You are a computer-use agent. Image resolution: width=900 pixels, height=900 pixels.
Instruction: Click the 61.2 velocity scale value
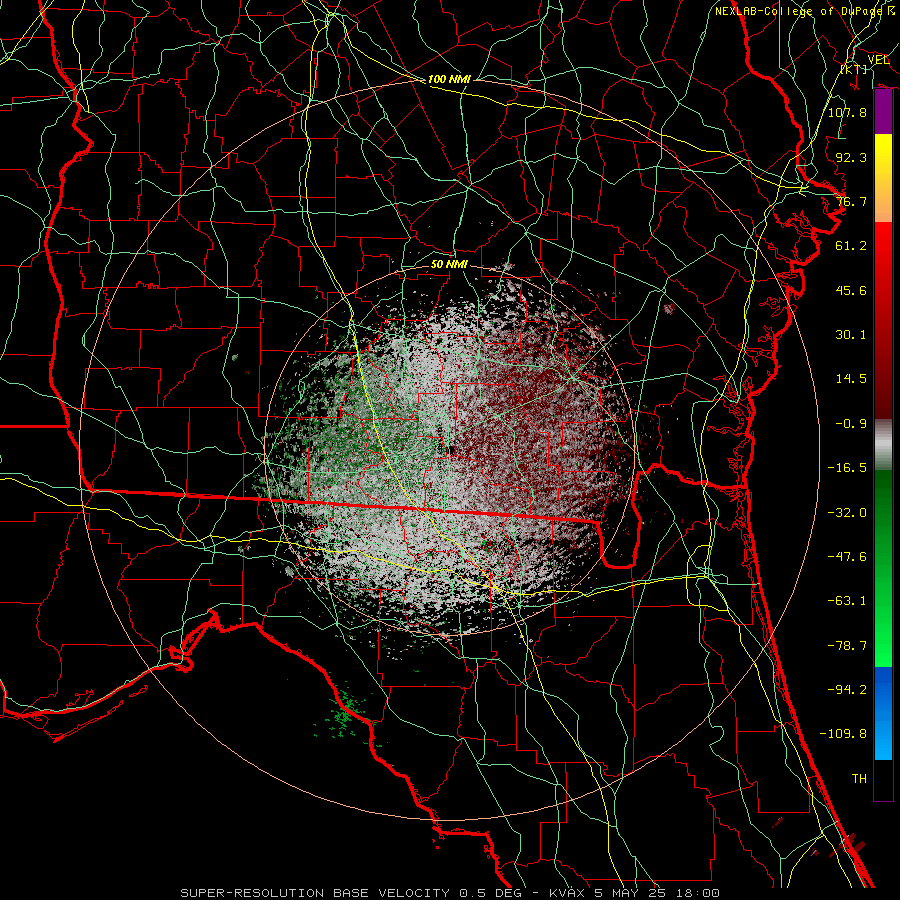(851, 246)
